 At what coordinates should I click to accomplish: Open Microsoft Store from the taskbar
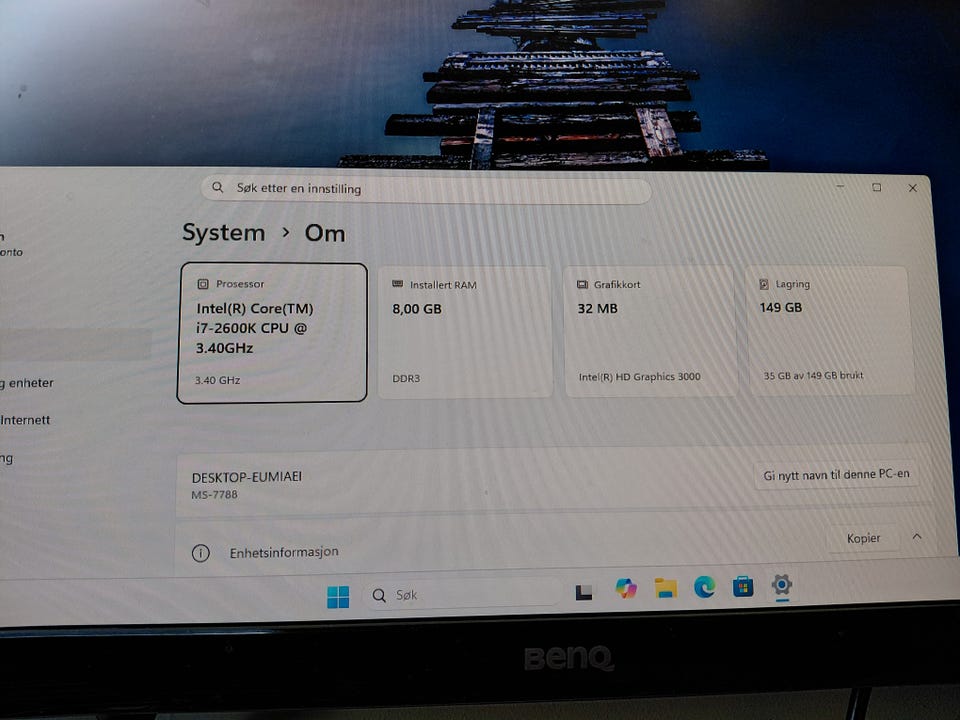[743, 587]
